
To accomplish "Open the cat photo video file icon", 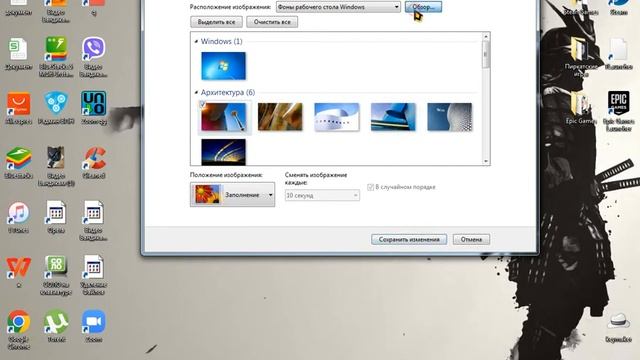I will point(56,158).
